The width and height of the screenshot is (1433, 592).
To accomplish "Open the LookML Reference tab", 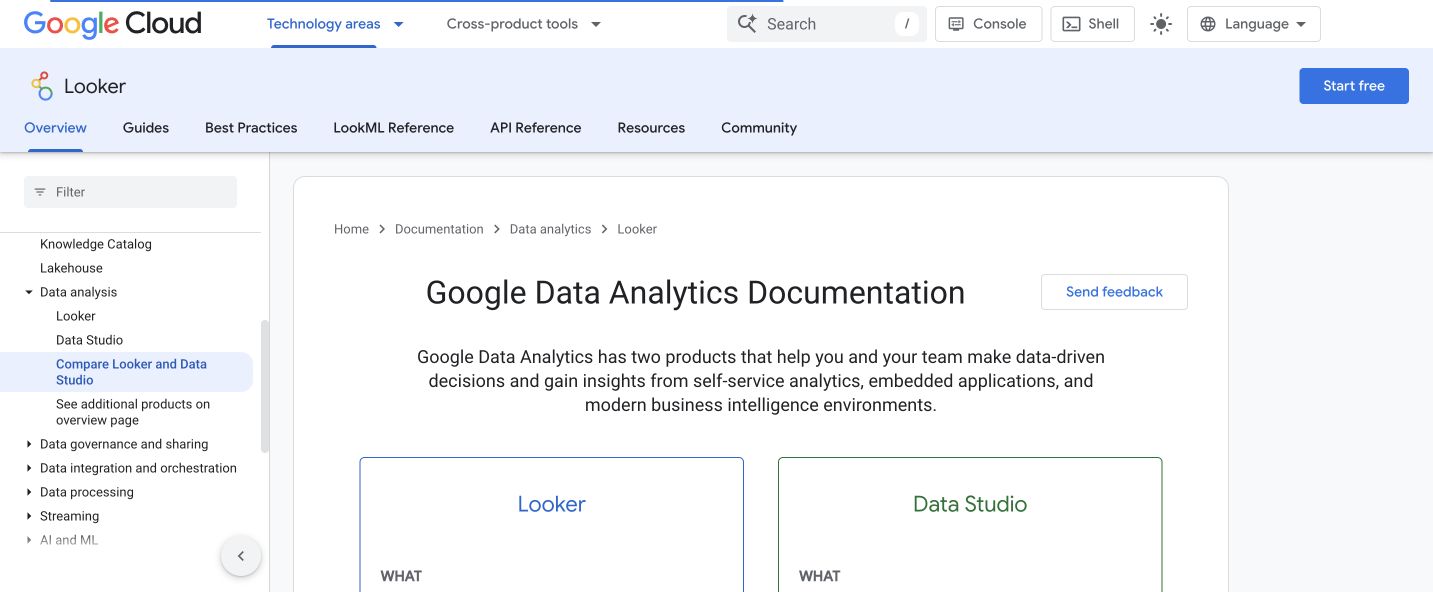I will coord(393,128).
